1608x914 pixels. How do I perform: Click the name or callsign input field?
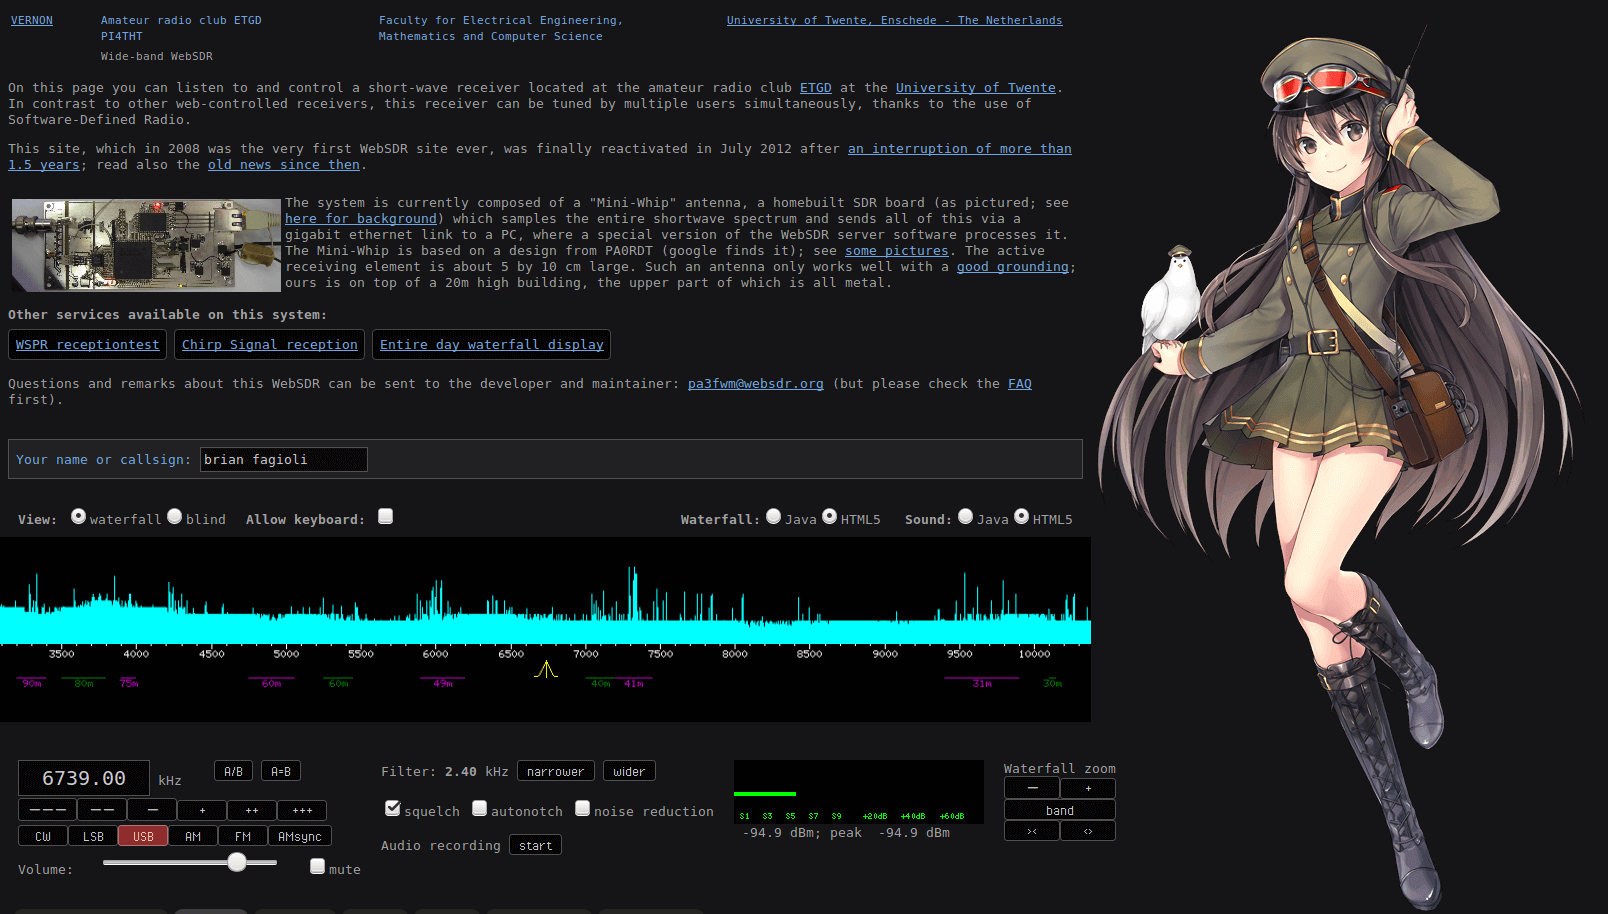click(284, 459)
